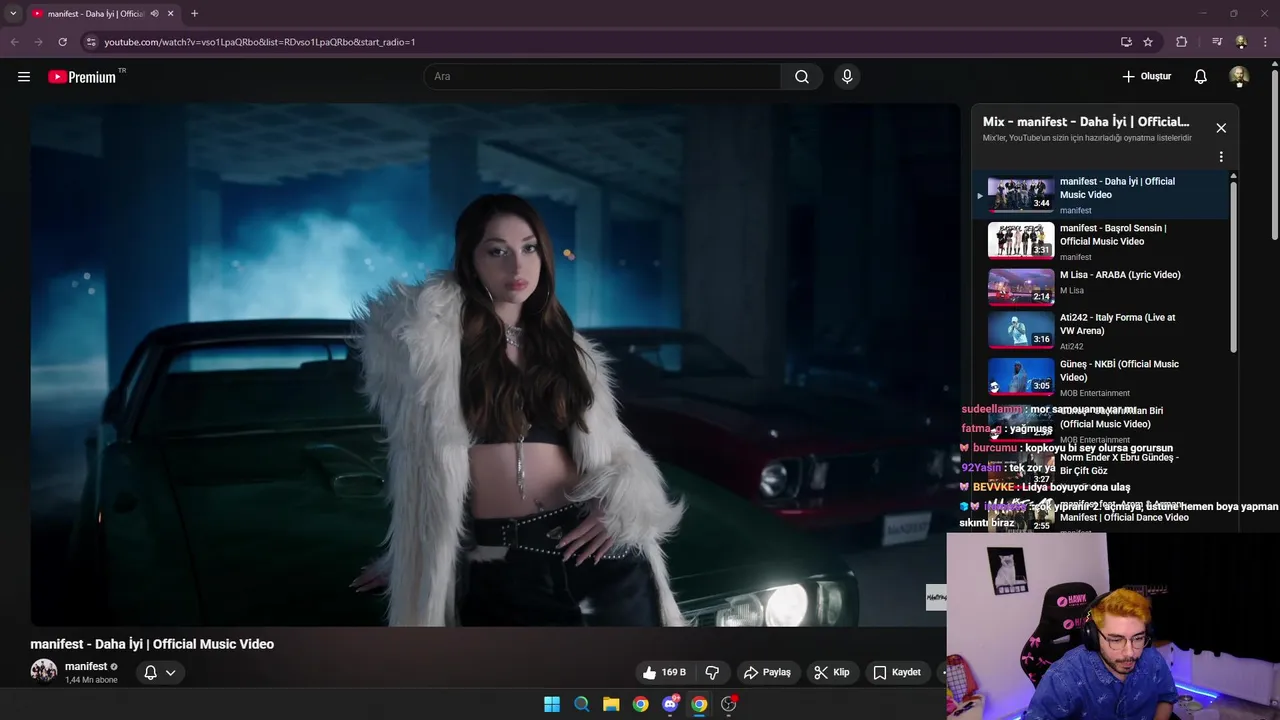Viewport: 1280px width, 720px height.
Task: Go forward in Chrome history
Action: (x=38, y=42)
